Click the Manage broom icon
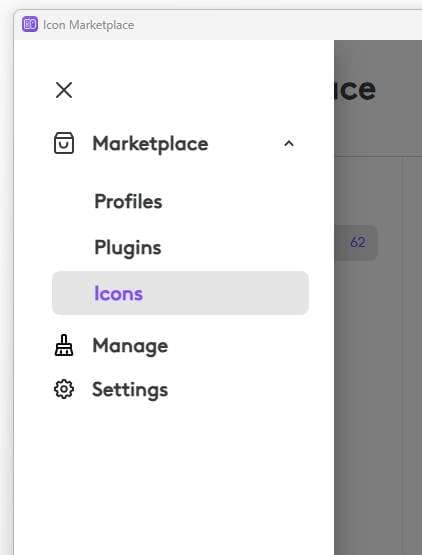This screenshot has width=422, height=555. point(64,345)
